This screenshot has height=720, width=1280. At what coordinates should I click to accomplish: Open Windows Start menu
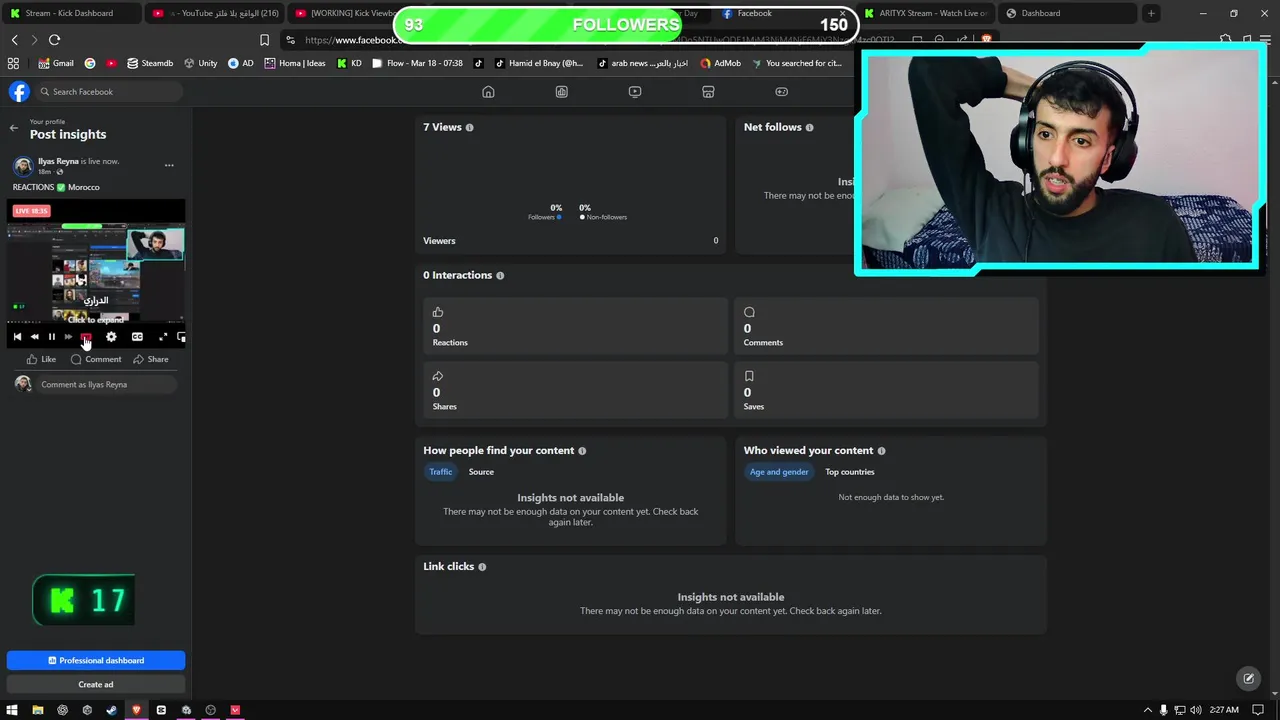click(12, 710)
